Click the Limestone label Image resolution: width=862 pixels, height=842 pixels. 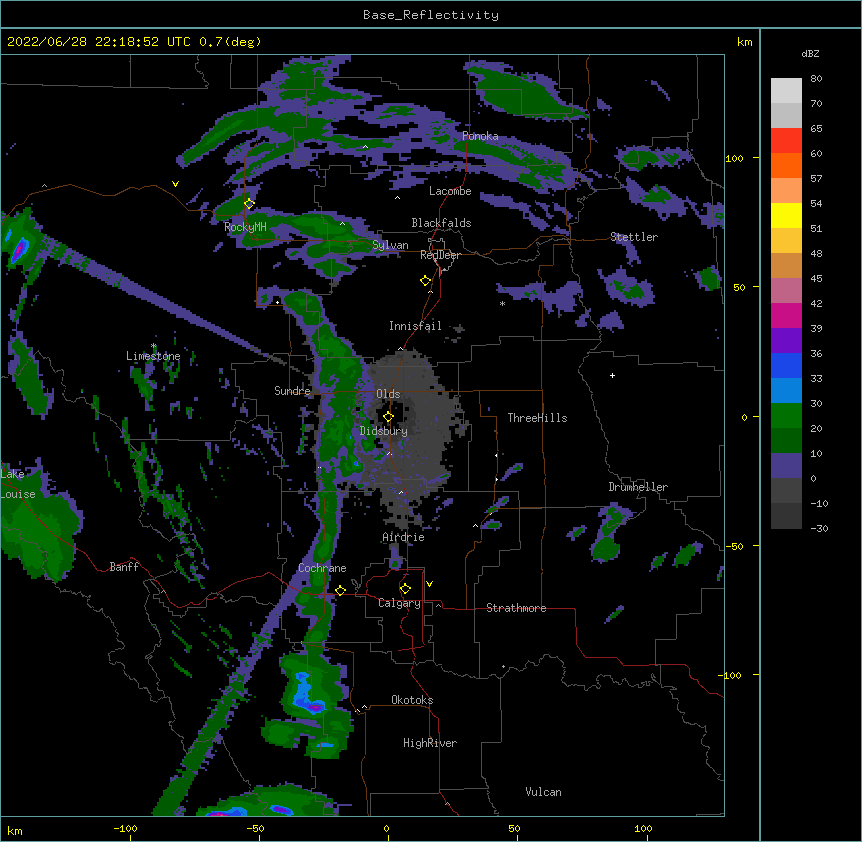(x=153, y=356)
